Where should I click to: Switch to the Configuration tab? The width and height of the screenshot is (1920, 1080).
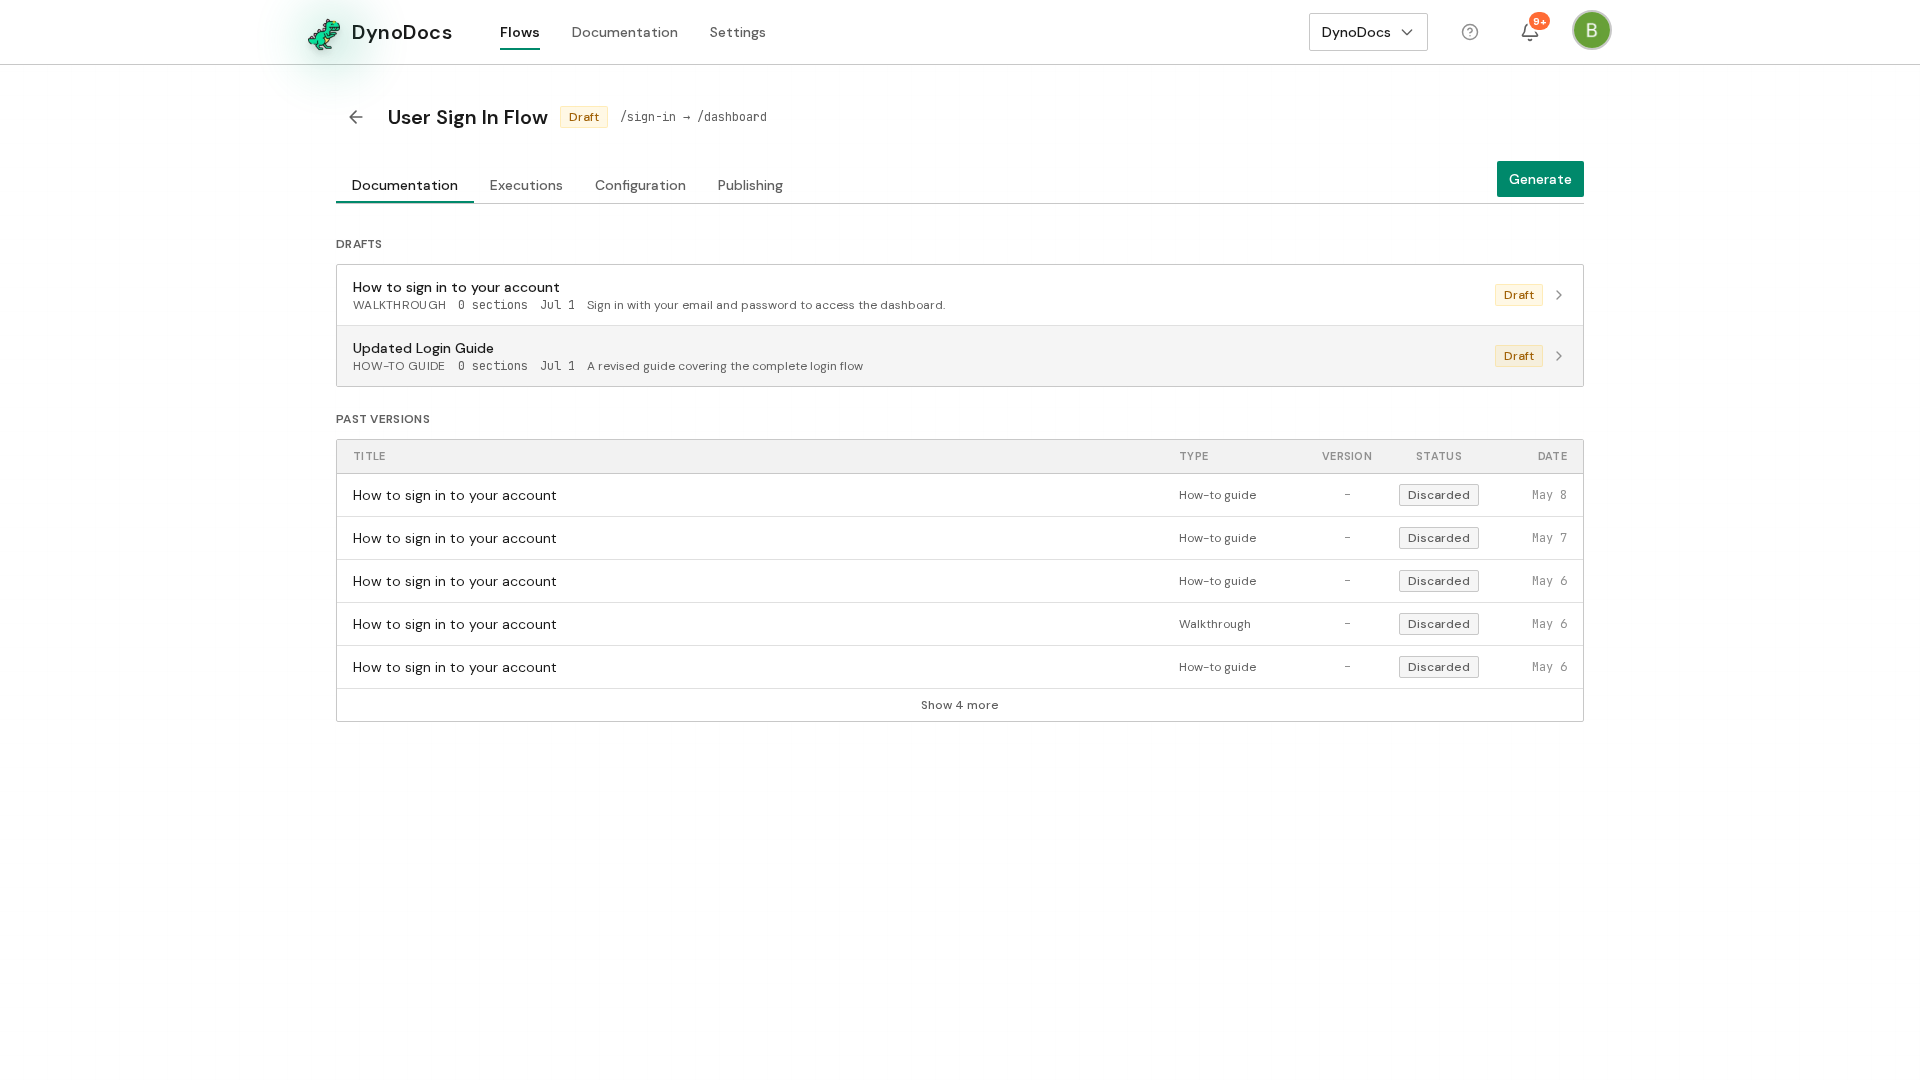tap(640, 185)
